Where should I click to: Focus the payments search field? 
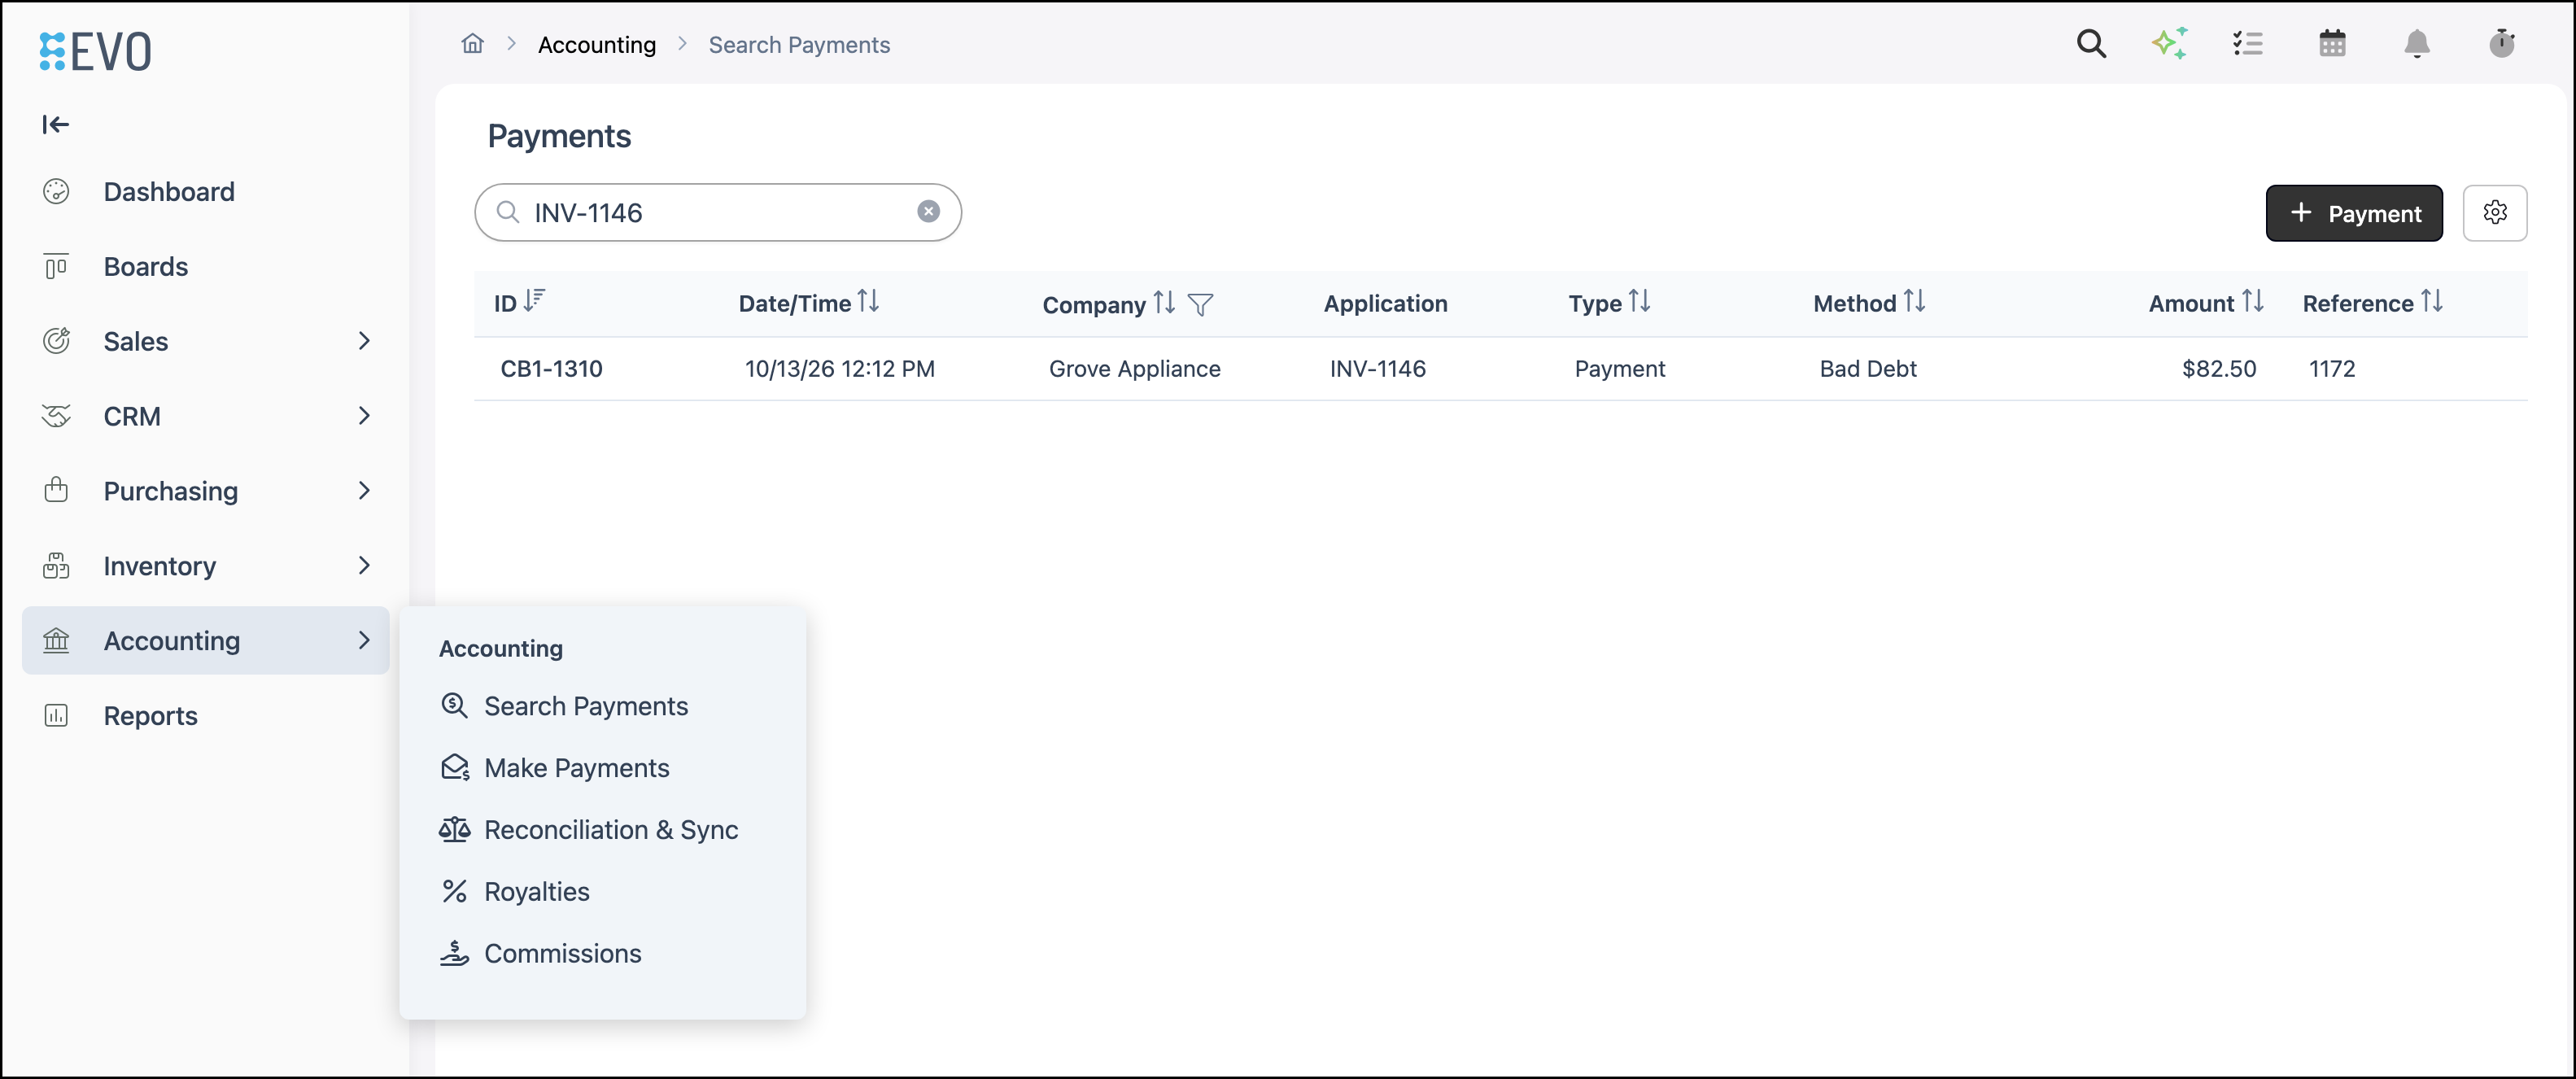[718, 212]
